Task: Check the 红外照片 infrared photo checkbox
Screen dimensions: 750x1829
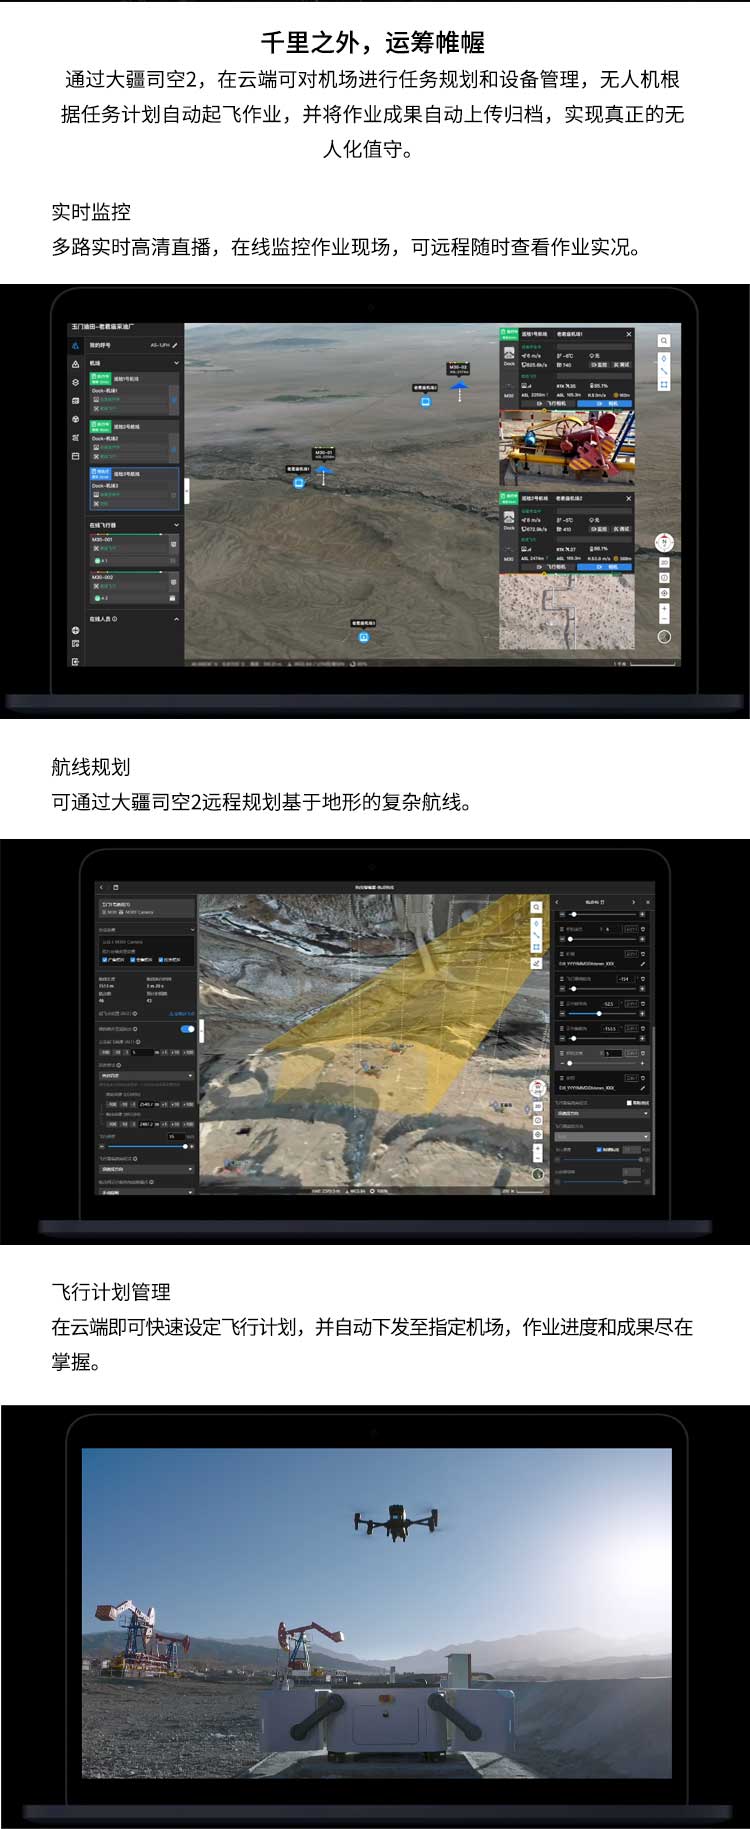Action: point(161,960)
